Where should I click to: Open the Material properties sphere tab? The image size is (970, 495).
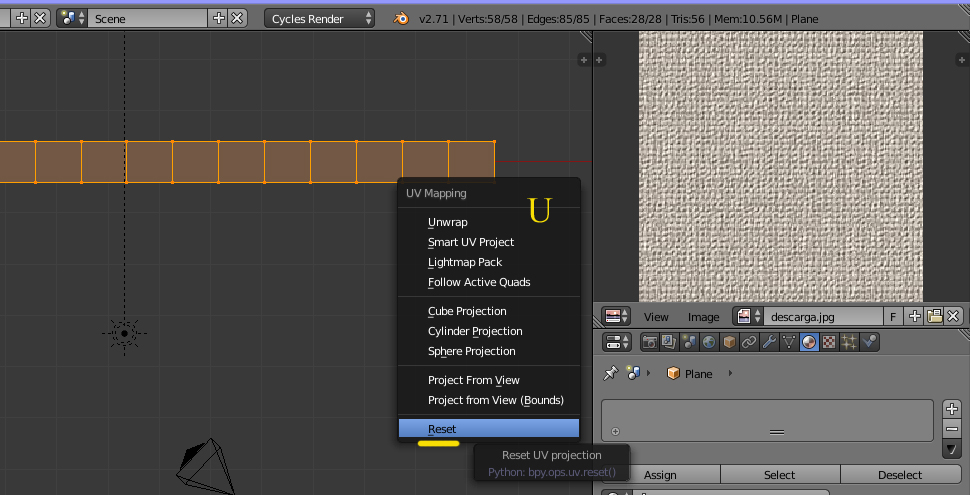pos(809,342)
